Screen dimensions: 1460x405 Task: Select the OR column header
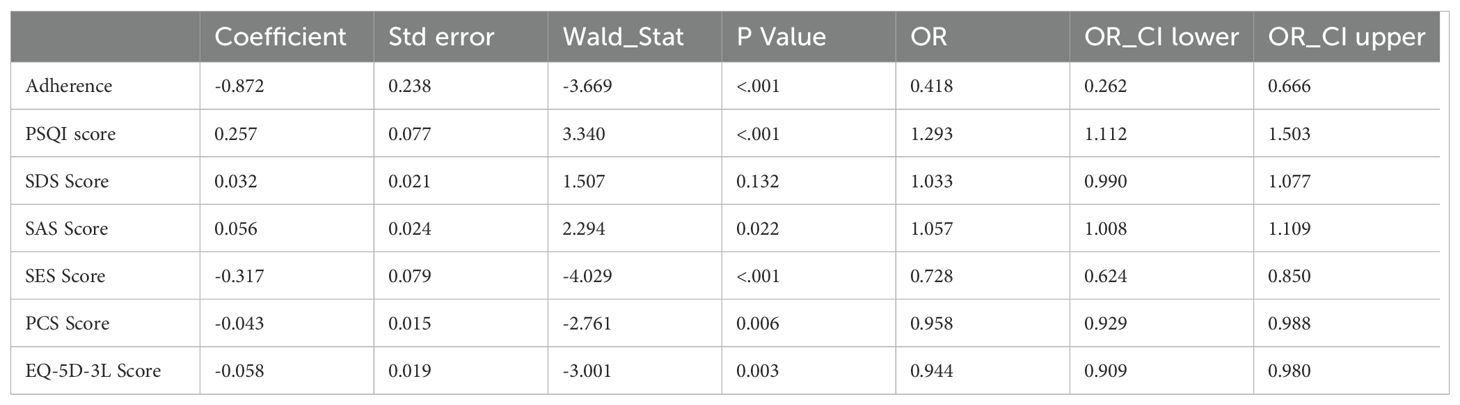(927, 37)
